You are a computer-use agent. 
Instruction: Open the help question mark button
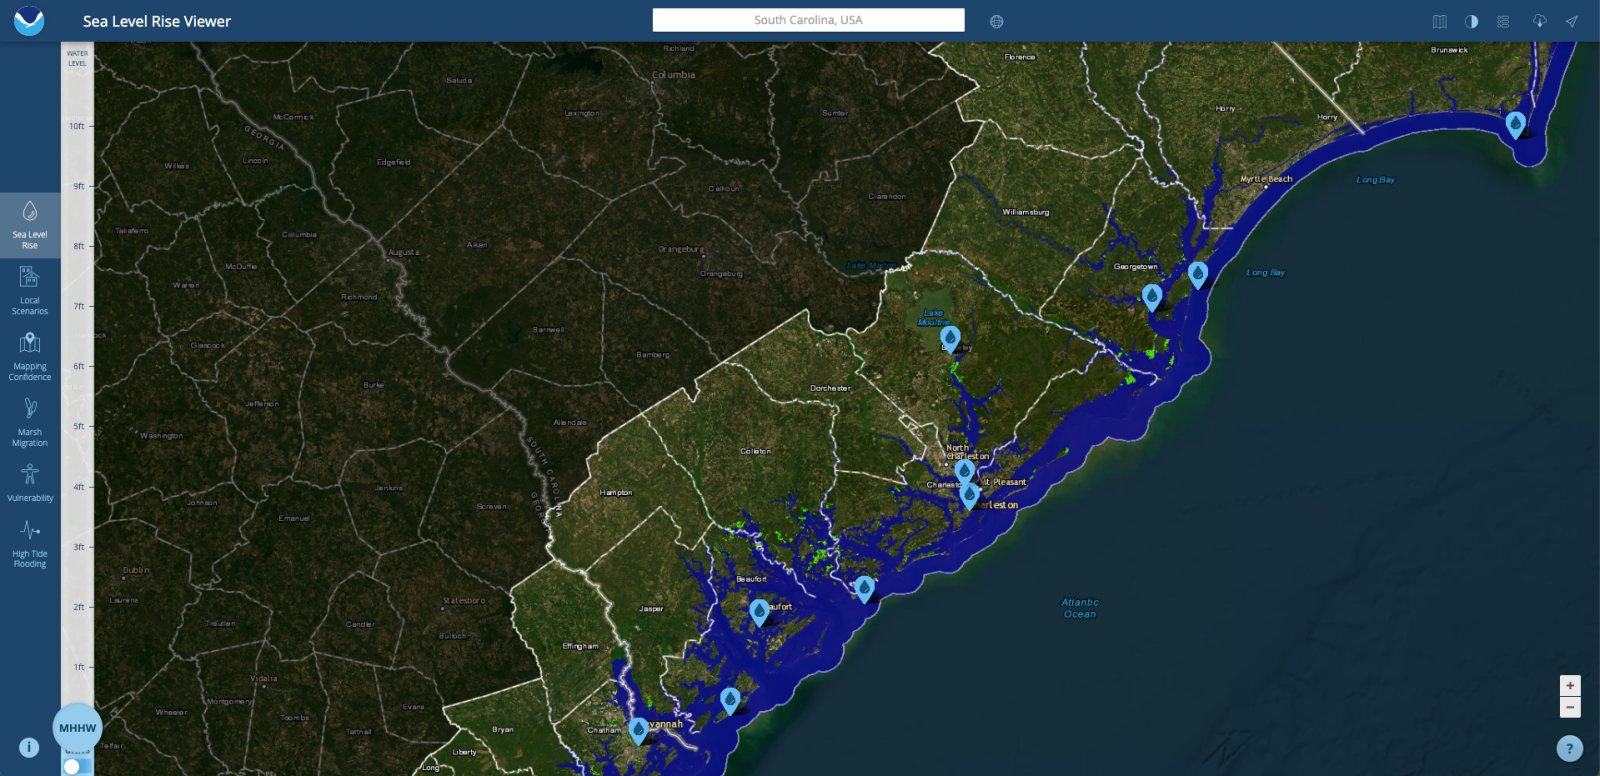click(x=1569, y=748)
